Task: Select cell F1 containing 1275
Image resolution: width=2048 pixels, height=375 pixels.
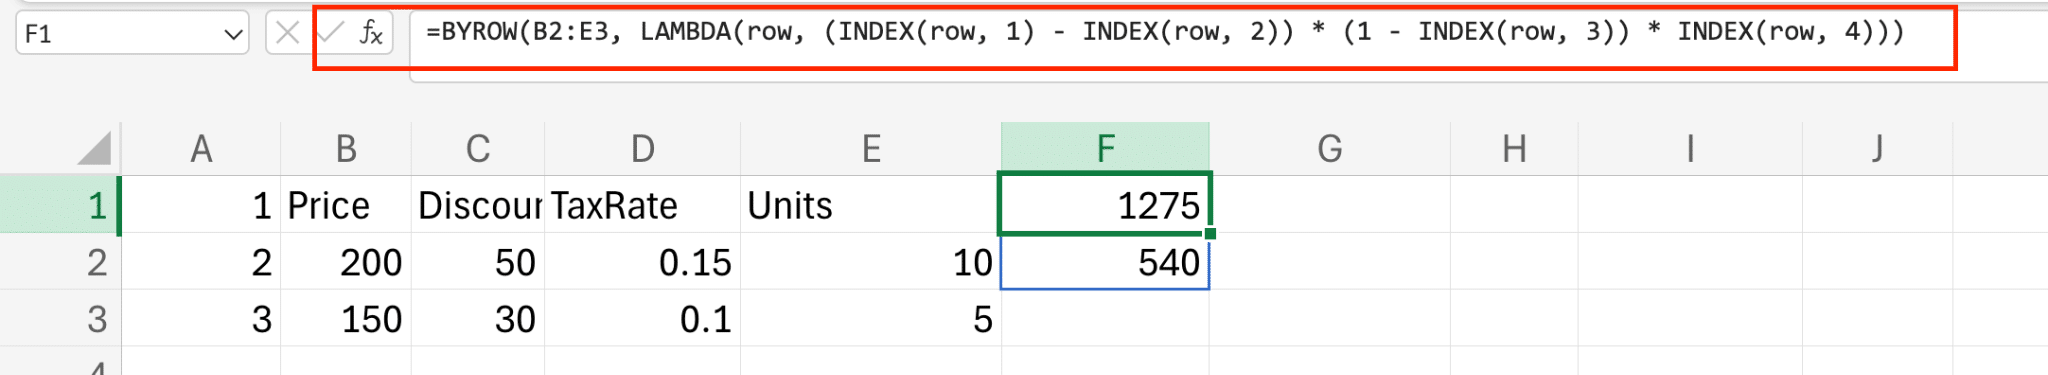Action: pos(1105,205)
